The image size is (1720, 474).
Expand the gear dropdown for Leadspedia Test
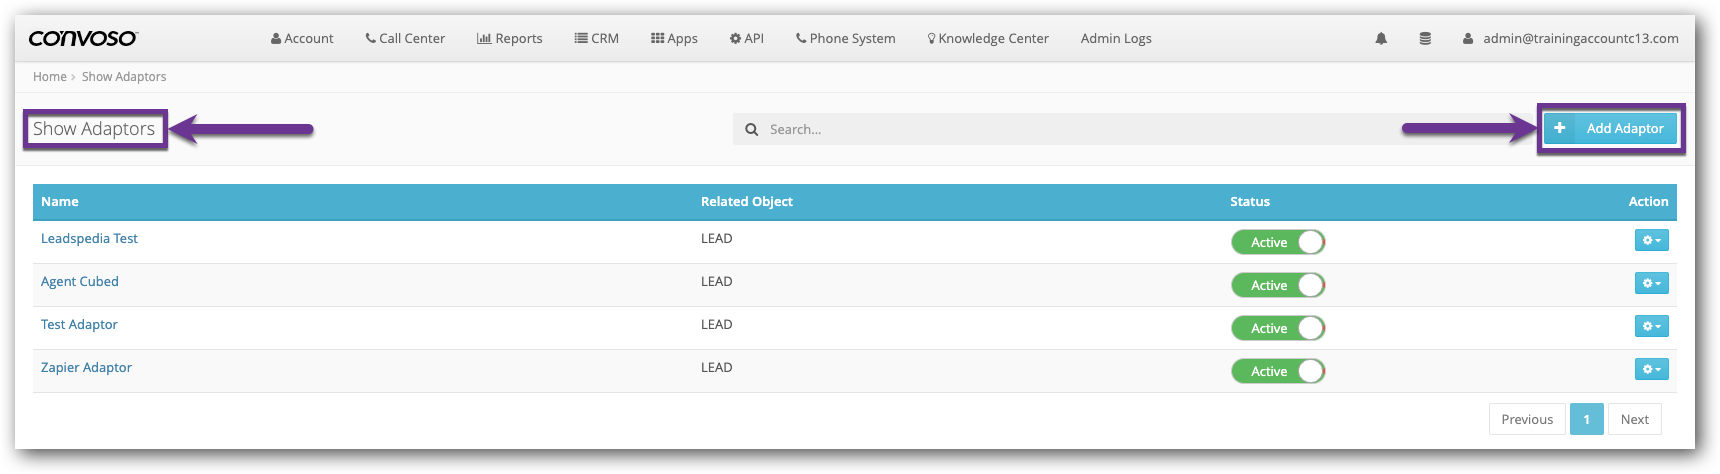[1651, 240]
